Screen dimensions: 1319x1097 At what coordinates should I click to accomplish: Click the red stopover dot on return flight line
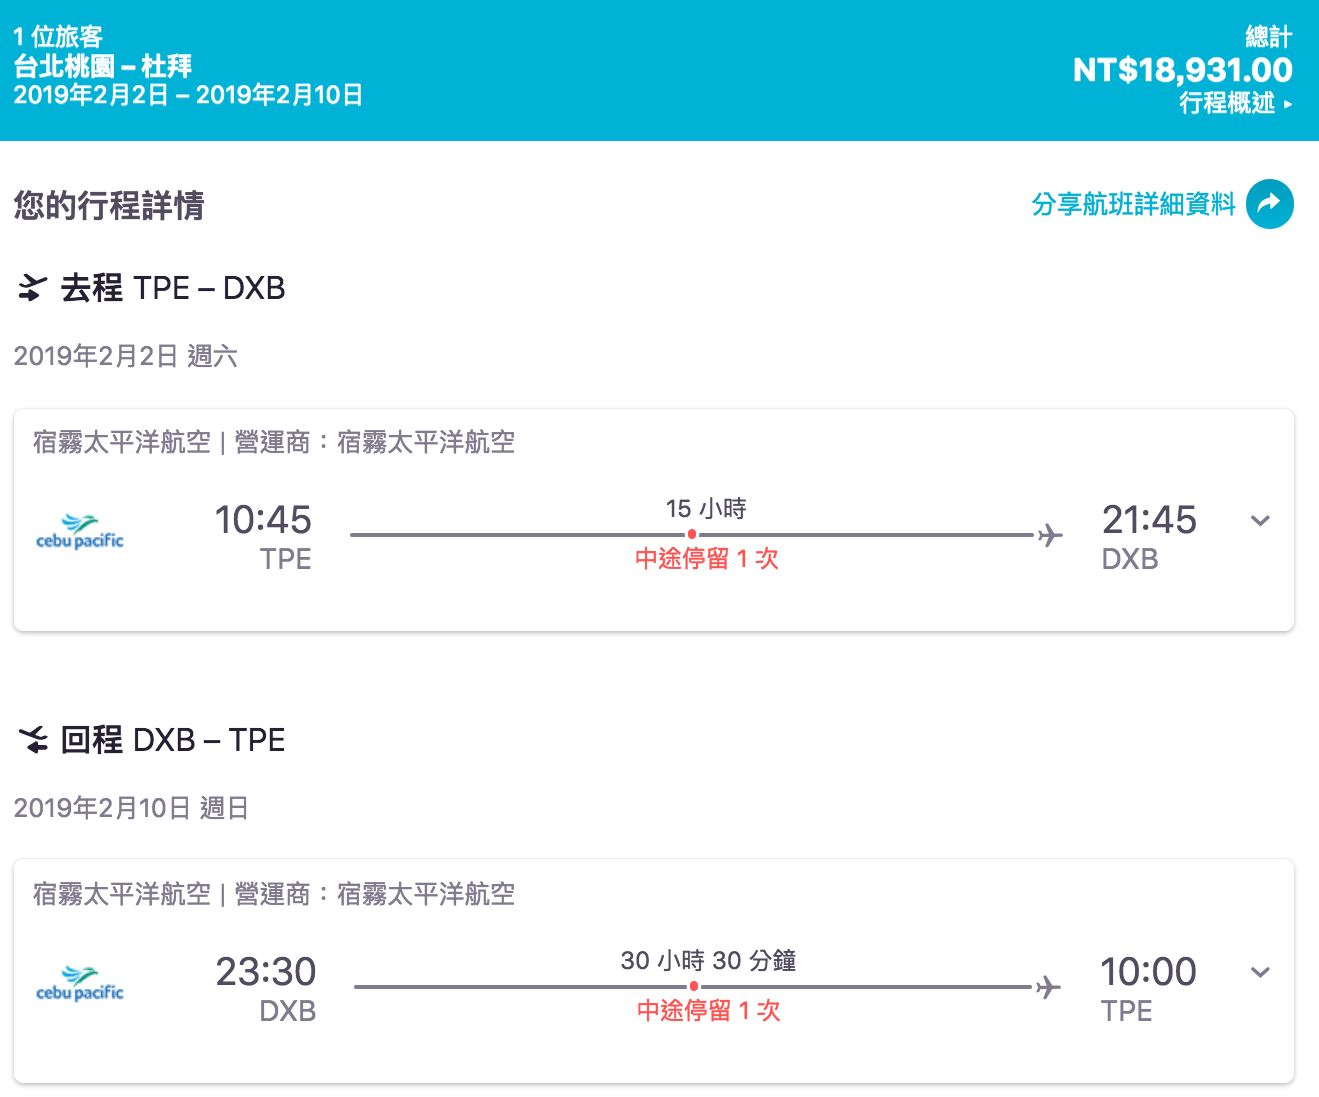[x=693, y=987]
